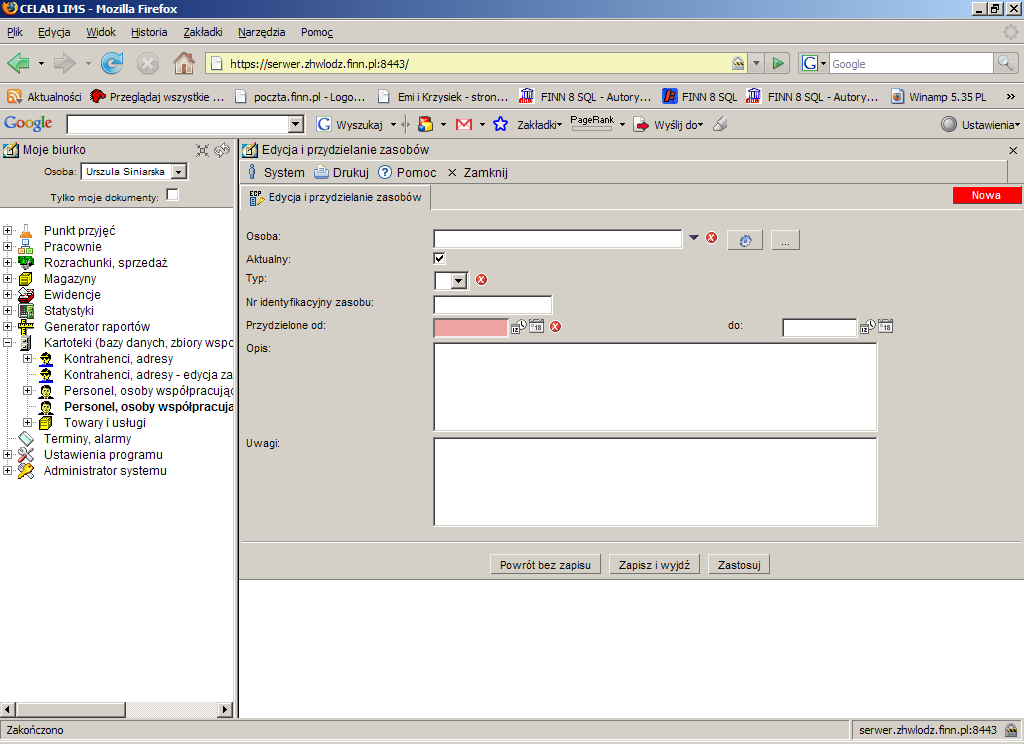The height and width of the screenshot is (744, 1024).
Task: Open the Osoba dropdown in Moje biurko
Action: click(x=179, y=172)
